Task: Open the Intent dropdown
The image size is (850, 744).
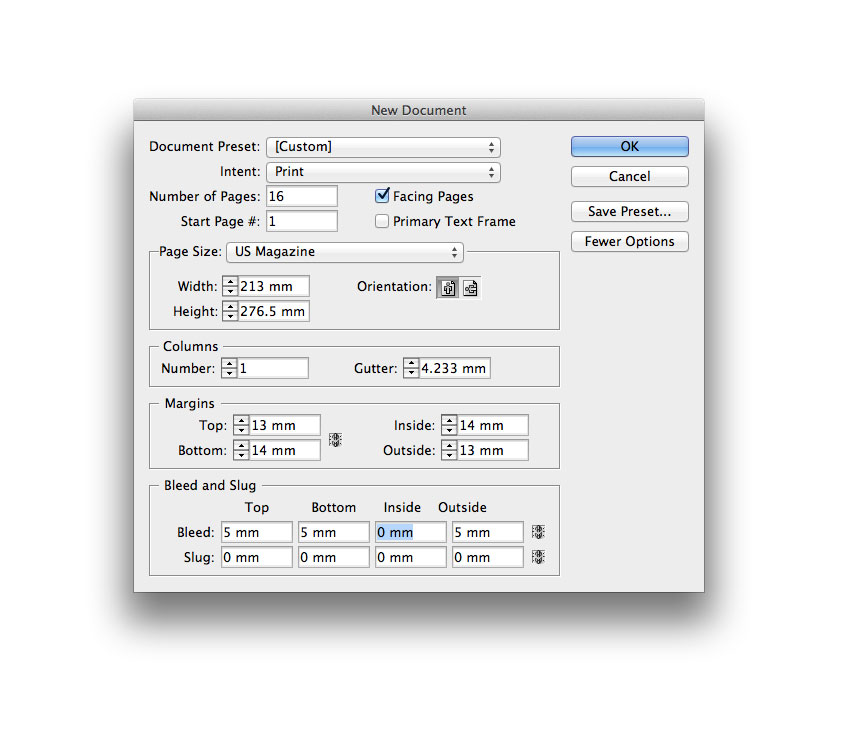Action: pyautogui.click(x=383, y=172)
